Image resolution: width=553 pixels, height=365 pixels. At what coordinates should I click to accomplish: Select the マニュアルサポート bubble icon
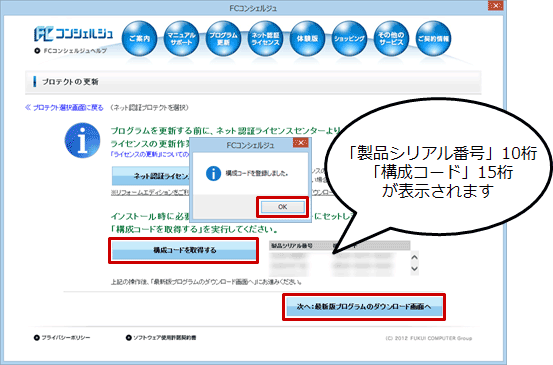[x=181, y=38]
